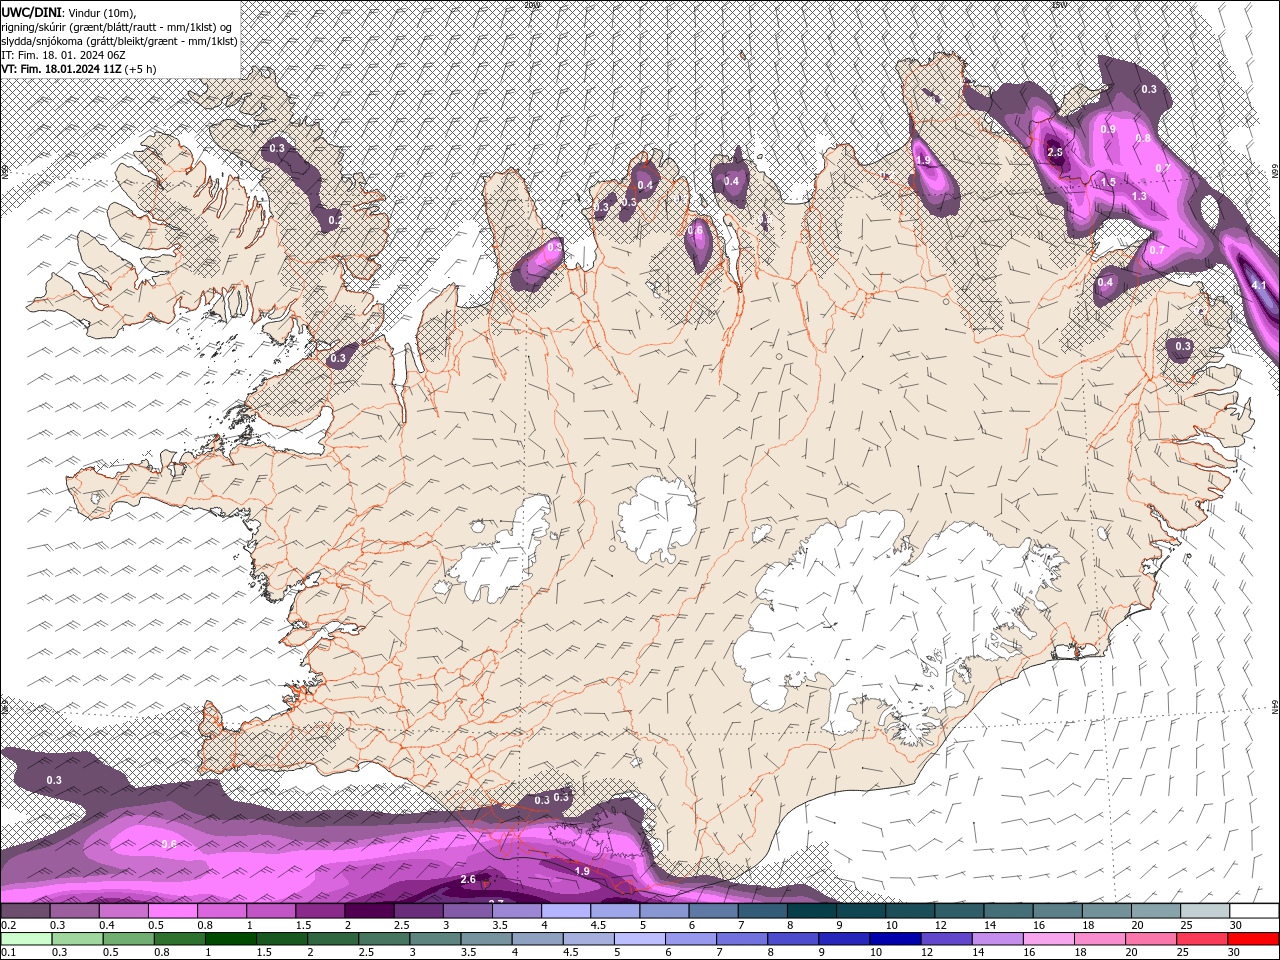Click the 1.9 label off the south coast
1280x960 pixels.
coord(583,871)
